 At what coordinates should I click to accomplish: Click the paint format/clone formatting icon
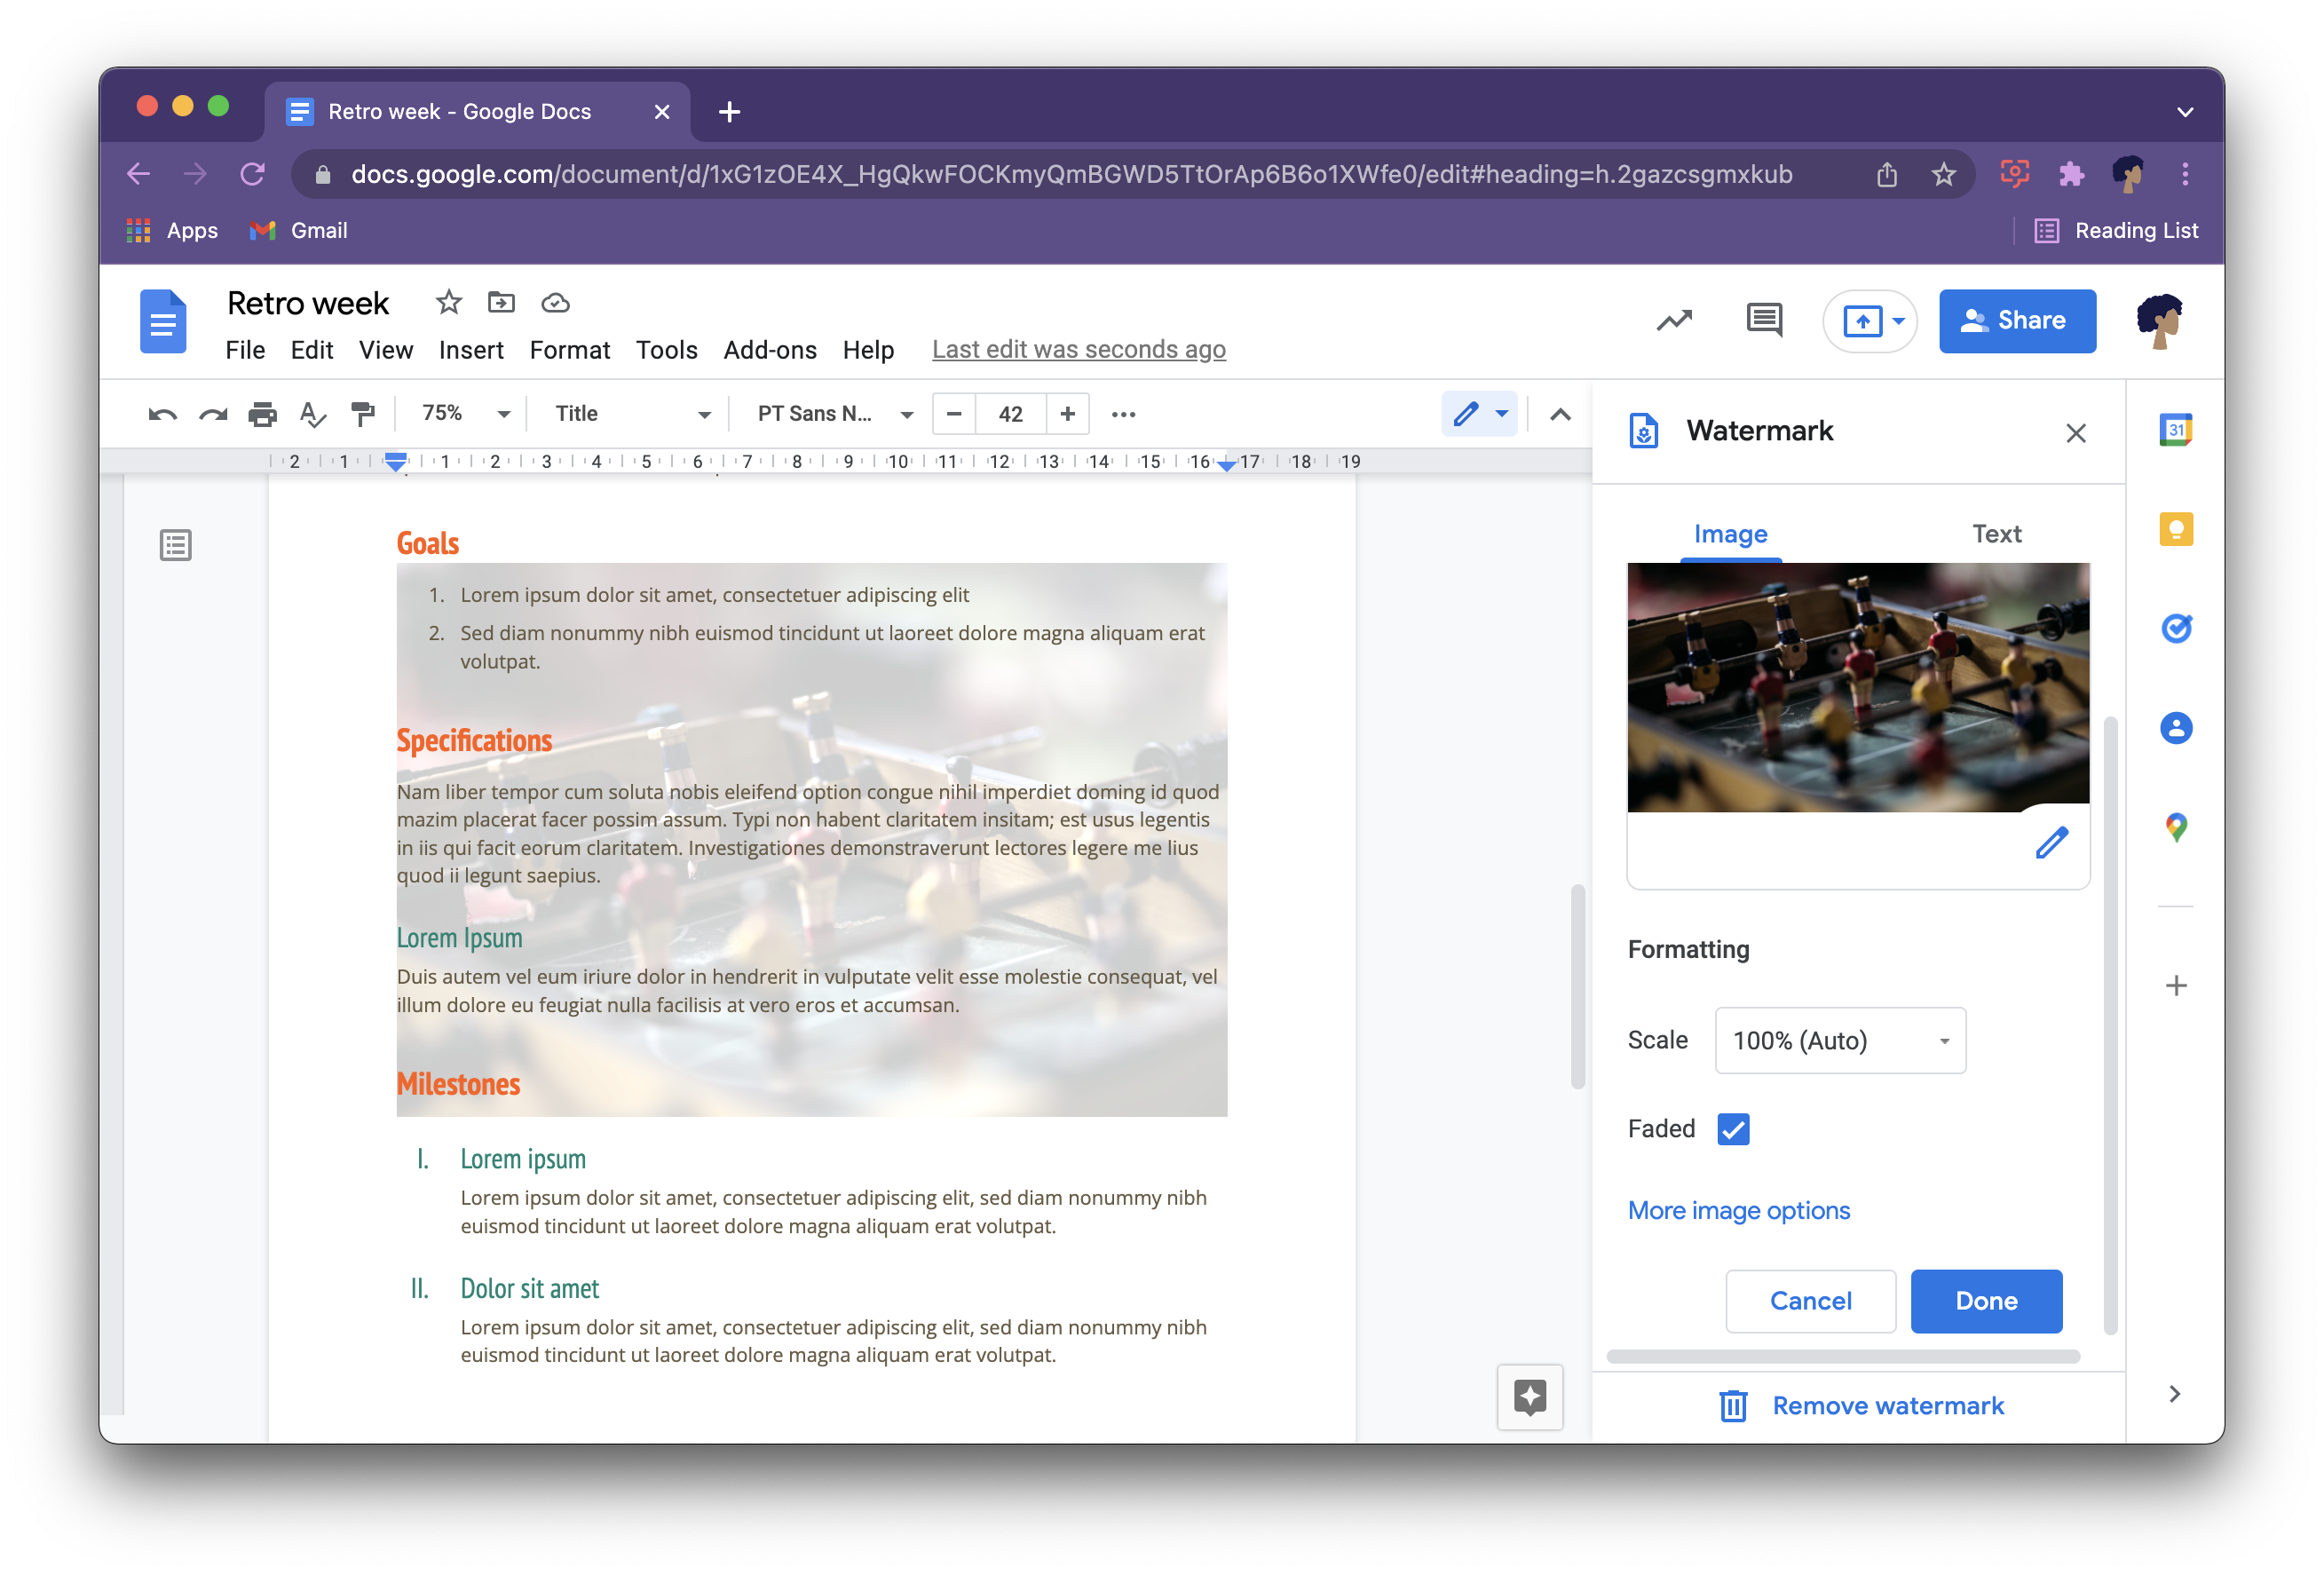[x=362, y=413]
